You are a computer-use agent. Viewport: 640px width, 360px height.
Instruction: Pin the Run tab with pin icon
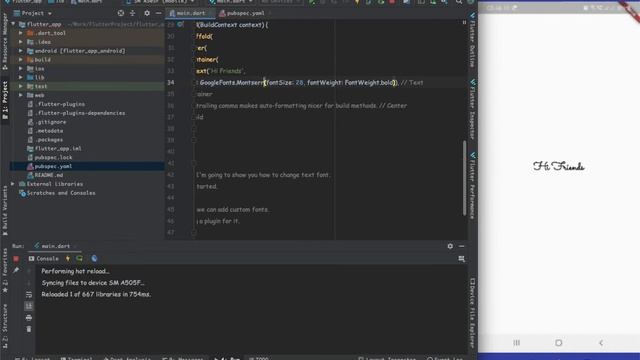pos(16,270)
